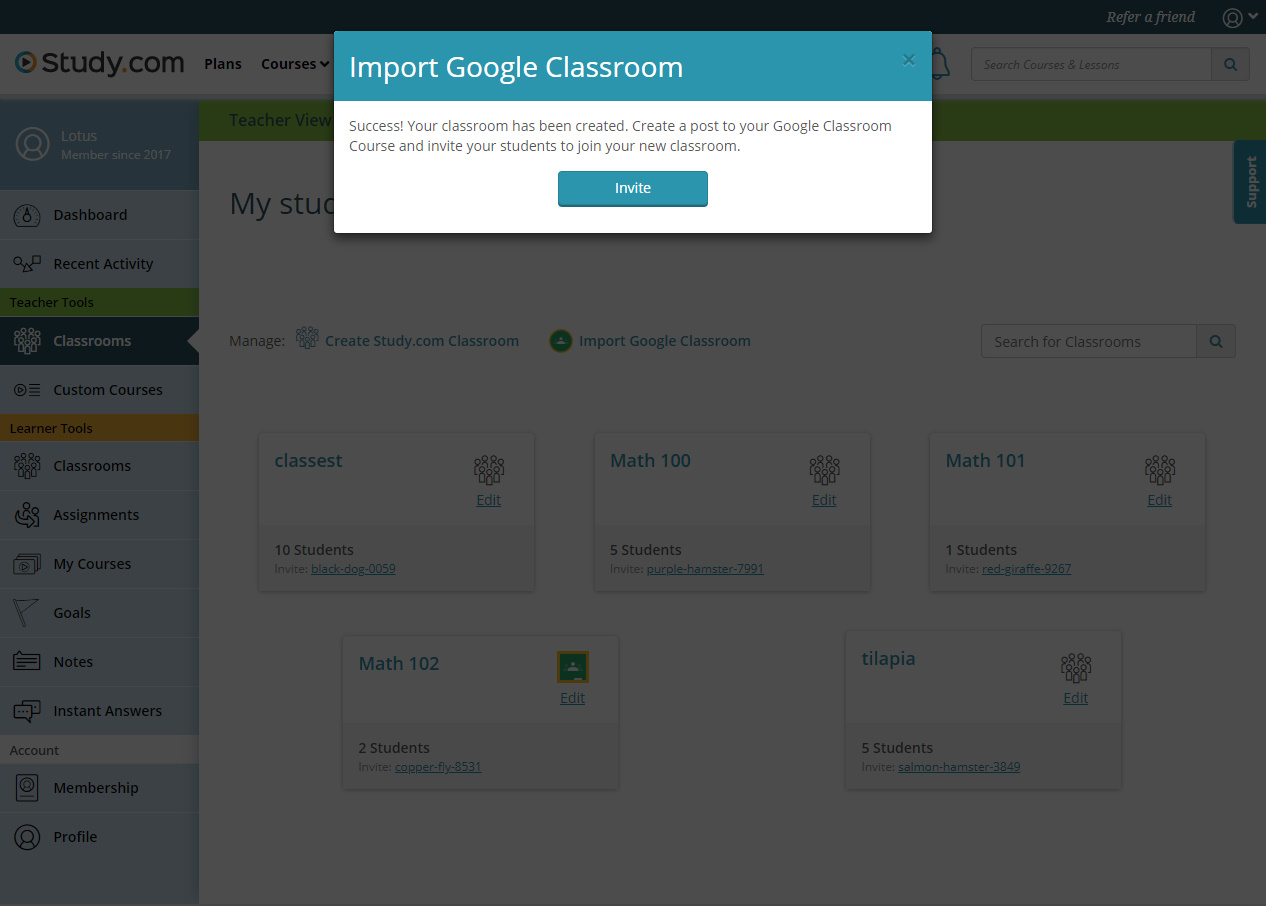Open Learner Tools Classrooms item

[99, 466]
